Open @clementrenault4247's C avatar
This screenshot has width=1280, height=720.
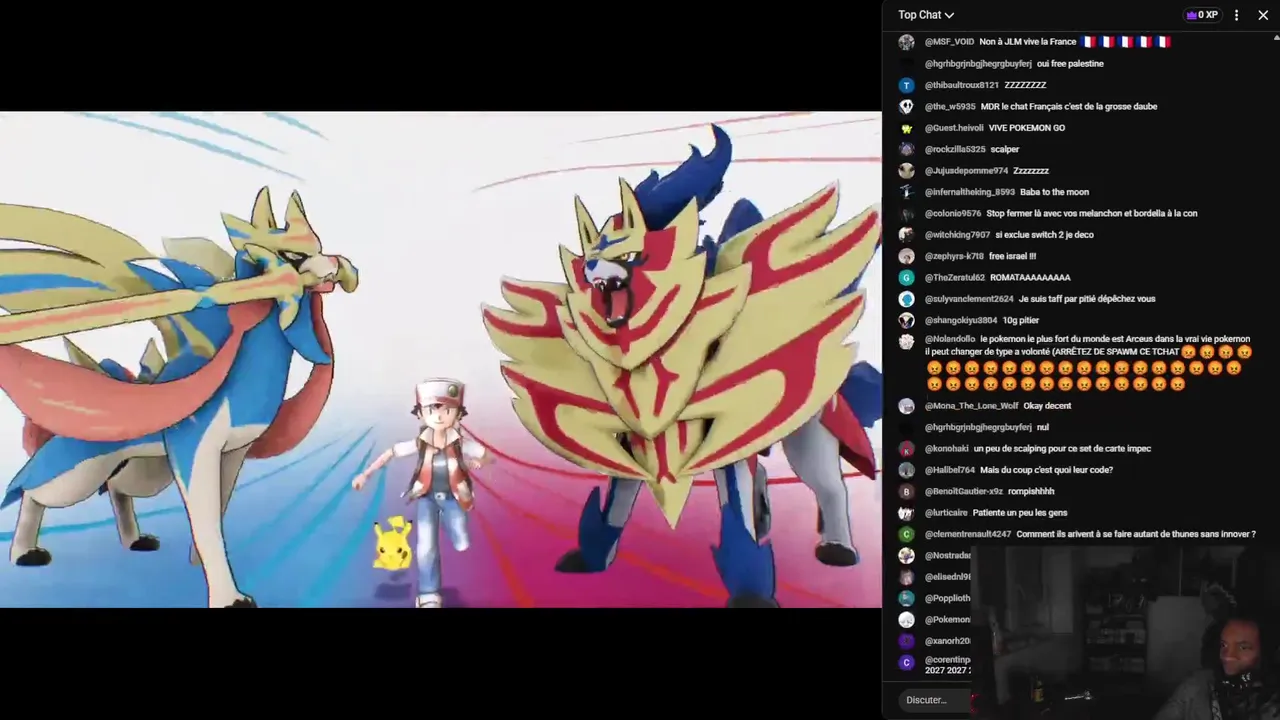point(906,534)
